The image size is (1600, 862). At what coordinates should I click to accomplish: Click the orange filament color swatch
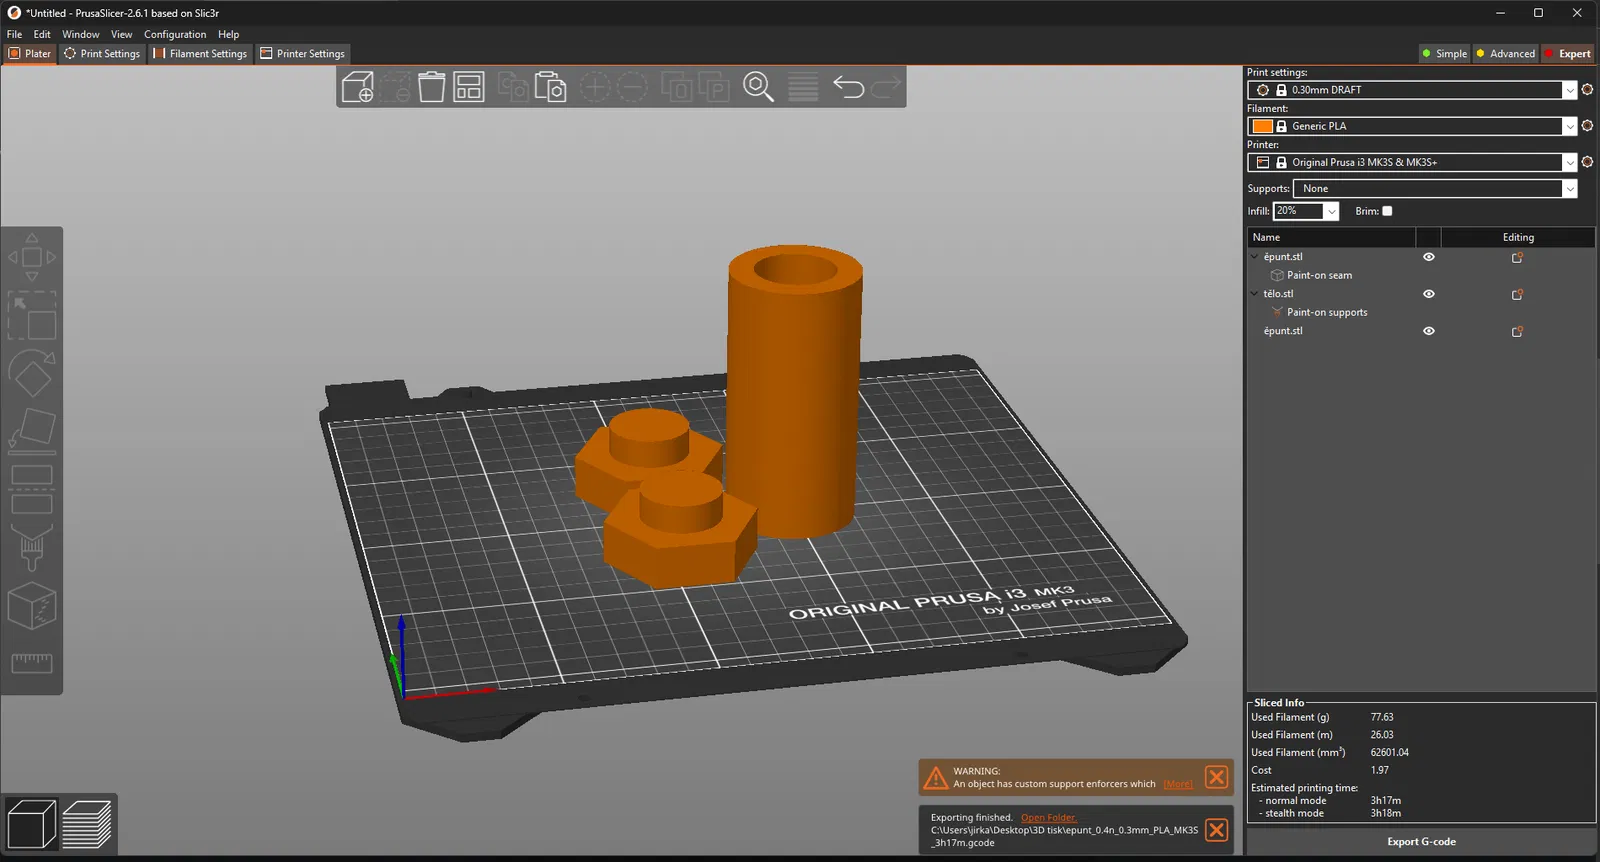pyautogui.click(x=1263, y=126)
